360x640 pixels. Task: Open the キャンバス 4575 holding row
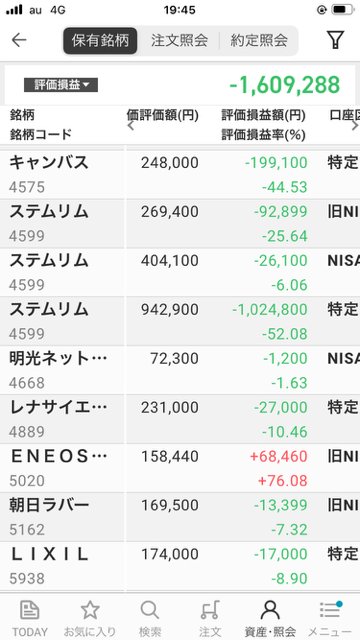(180, 175)
